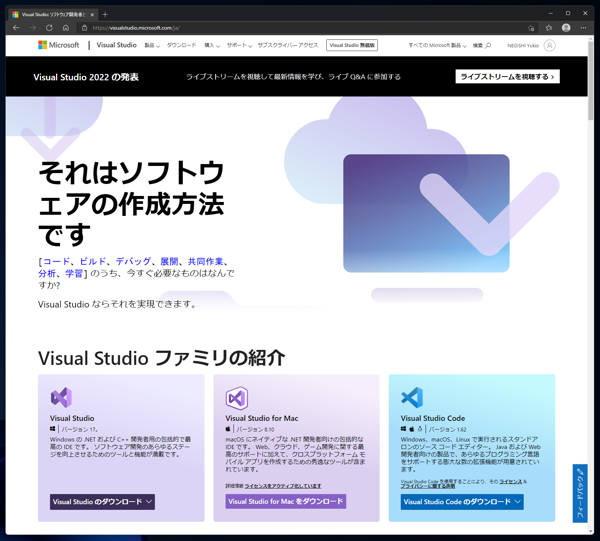Screen dimensions: 600x541
Task: Click the Visual Studio Code blue logo
Action: point(412,398)
